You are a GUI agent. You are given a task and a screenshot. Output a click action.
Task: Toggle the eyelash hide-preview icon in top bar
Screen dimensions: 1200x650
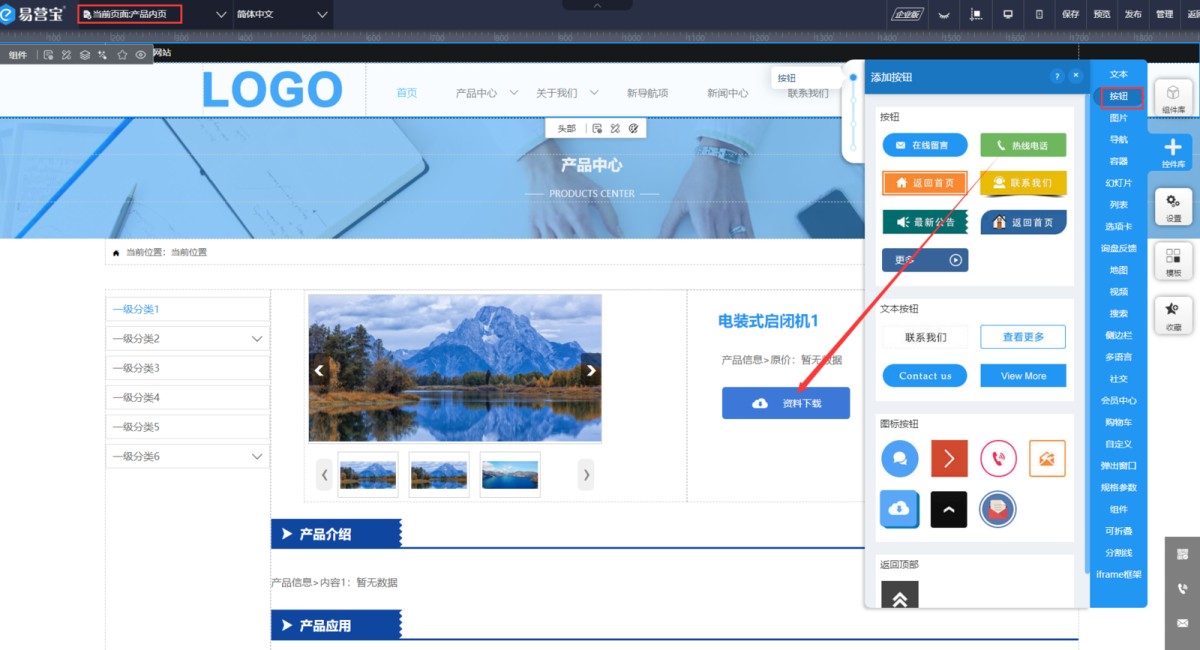[x=944, y=15]
